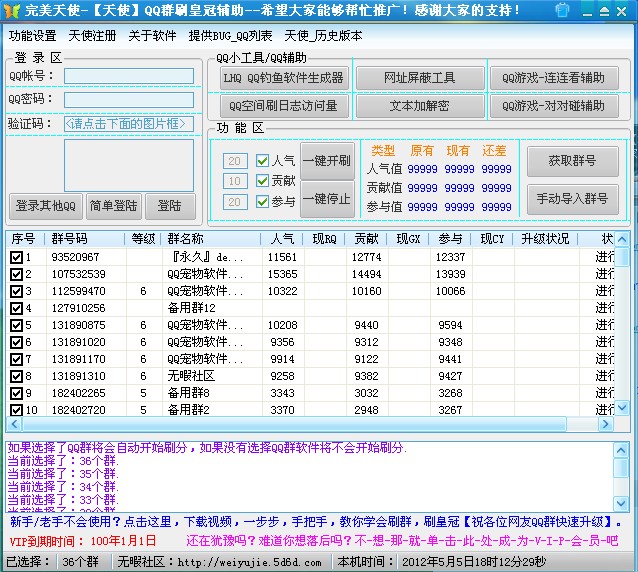Click the 一键开刷 button

tap(327, 161)
